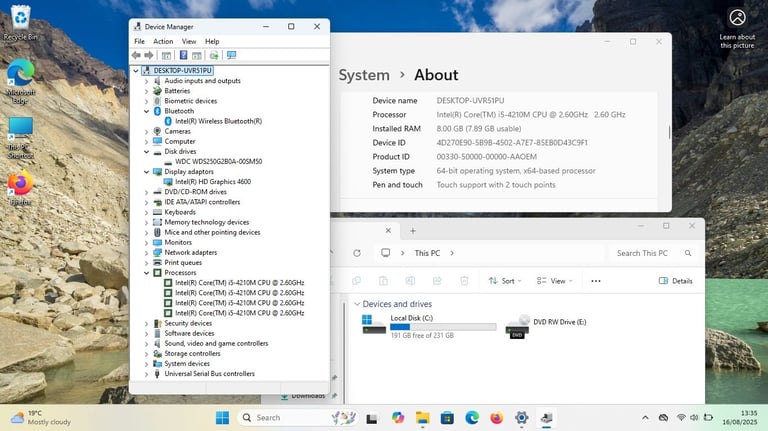This screenshot has height=431, width=768.
Task: Click the Paste icon in File Explorer toolbar
Action: coord(384,281)
